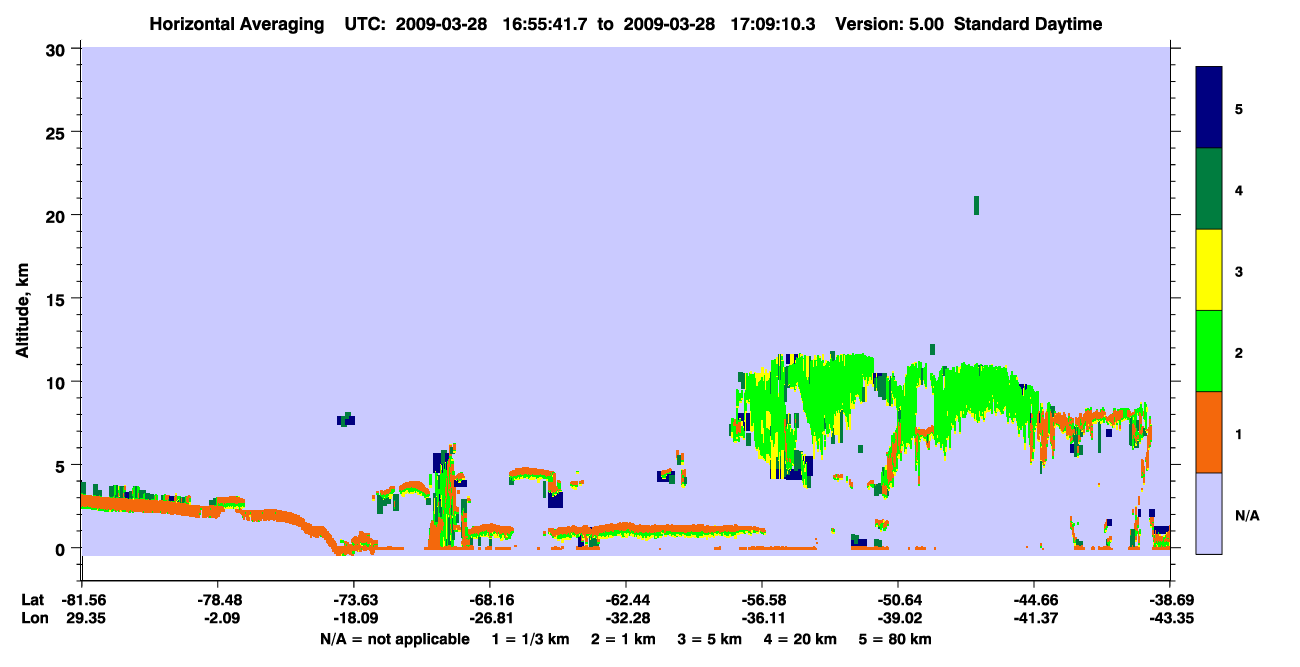1300x667 pixels.
Task: Click the longitude value -39.02
Action: tap(898, 618)
